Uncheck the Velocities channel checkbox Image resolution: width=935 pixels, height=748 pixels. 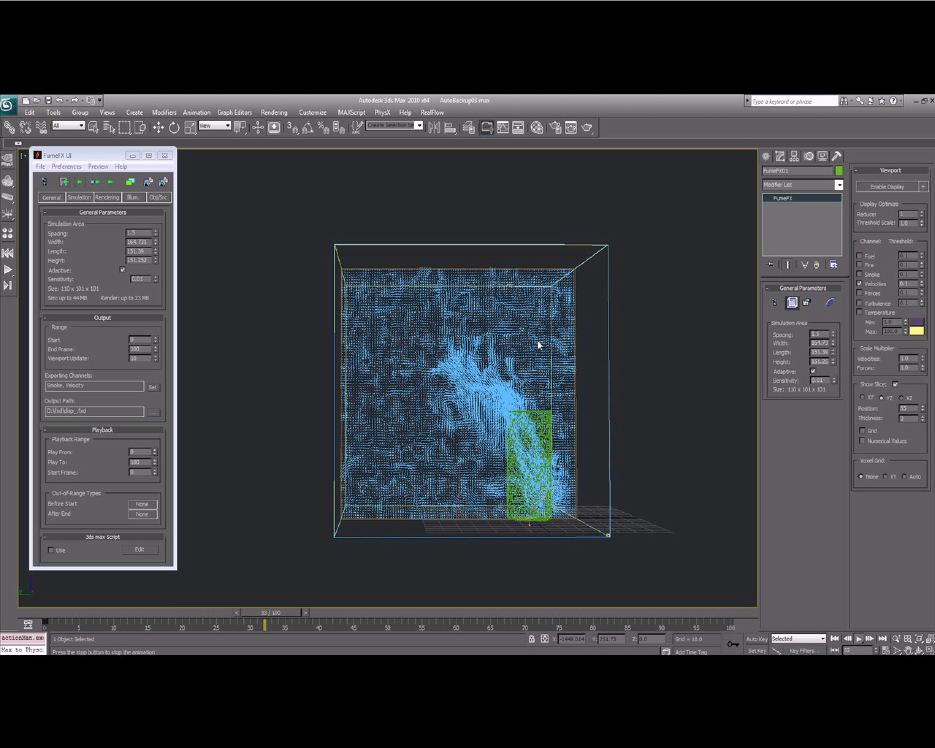click(x=860, y=284)
